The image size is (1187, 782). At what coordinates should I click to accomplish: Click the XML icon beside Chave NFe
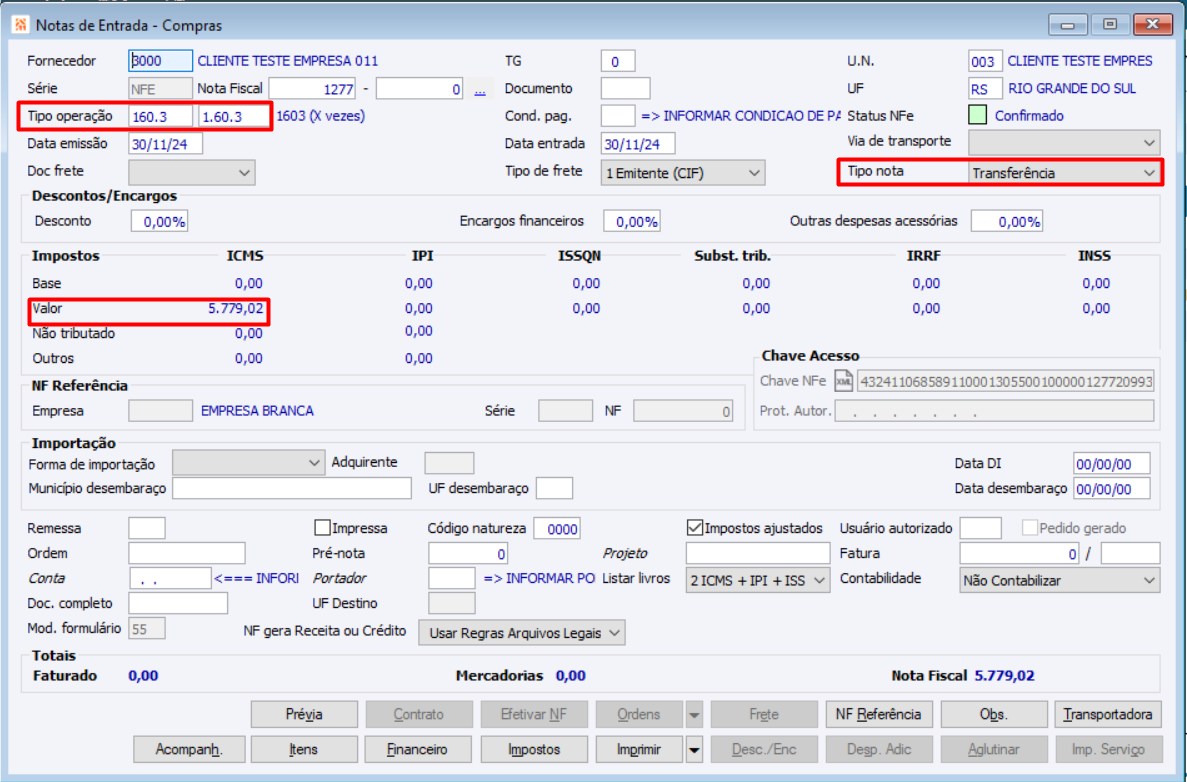coord(845,381)
